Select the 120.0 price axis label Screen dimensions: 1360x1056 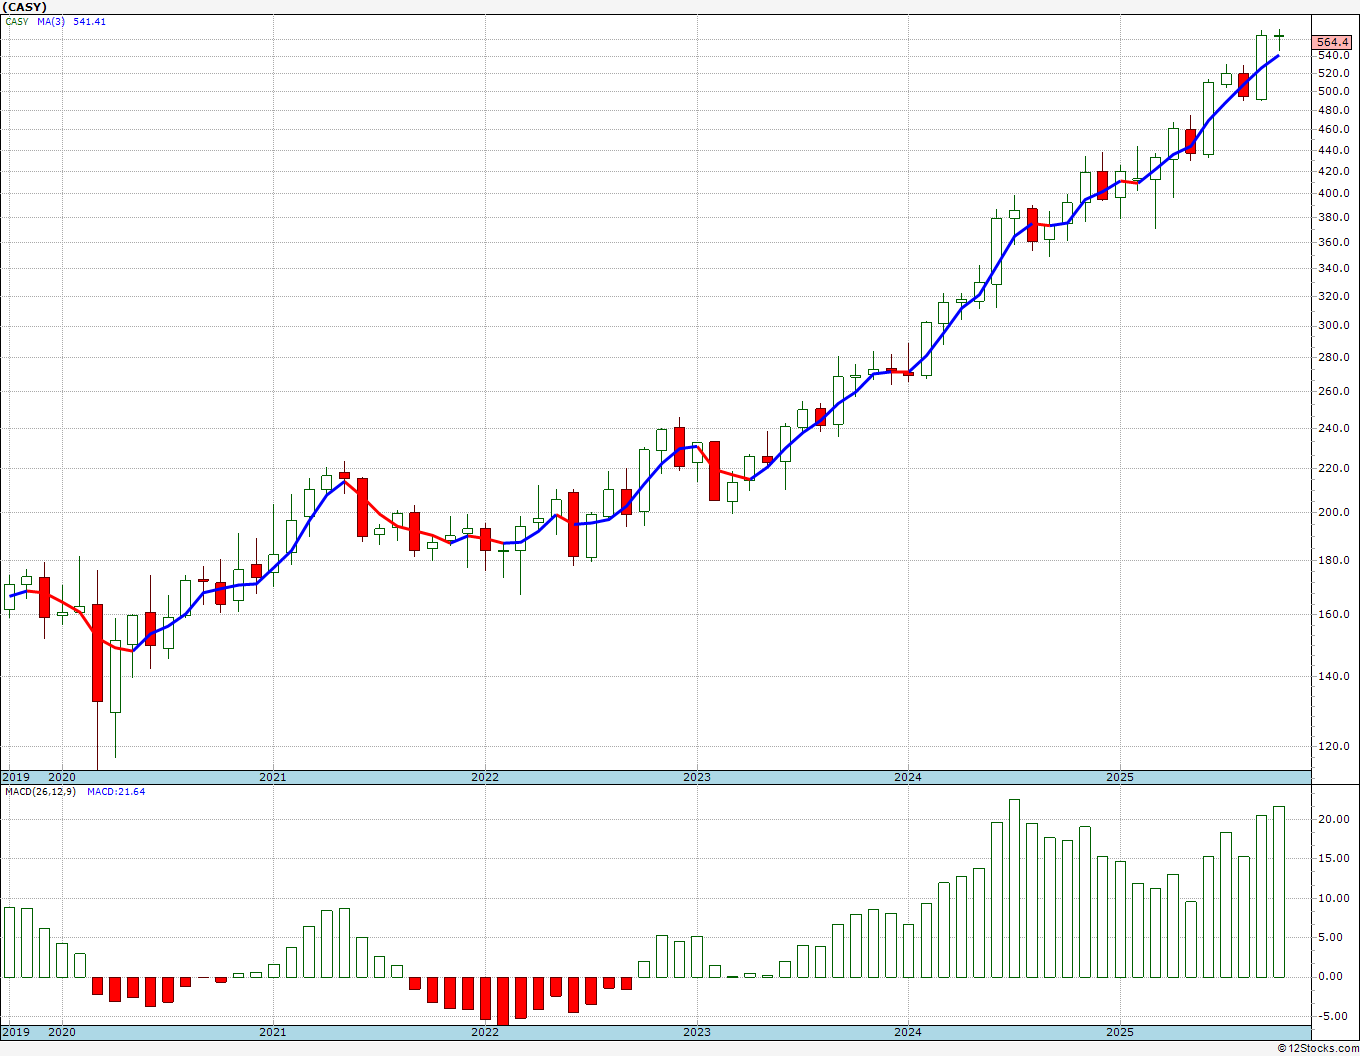tap(1332, 746)
